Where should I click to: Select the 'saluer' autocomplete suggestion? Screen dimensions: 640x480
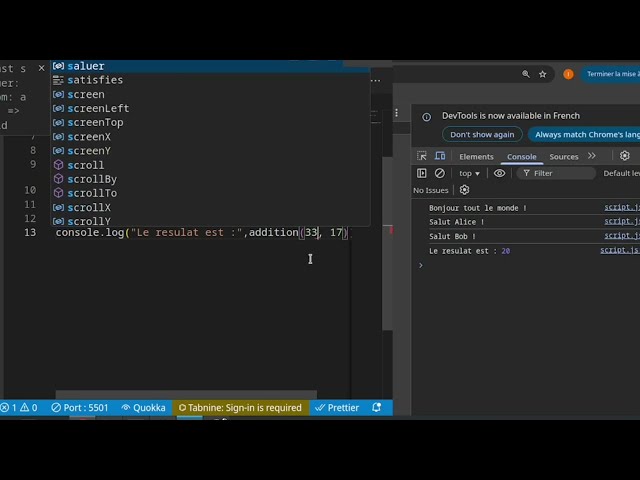point(210,66)
